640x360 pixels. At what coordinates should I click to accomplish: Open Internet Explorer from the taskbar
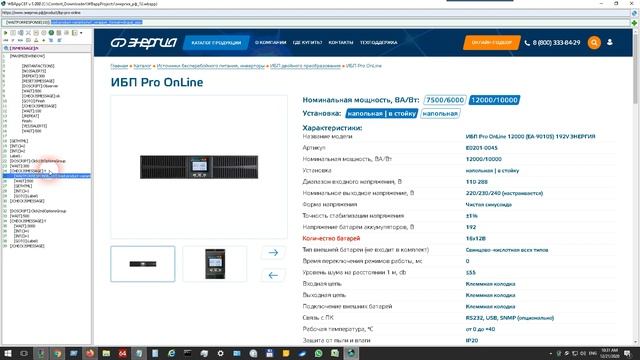171,353
